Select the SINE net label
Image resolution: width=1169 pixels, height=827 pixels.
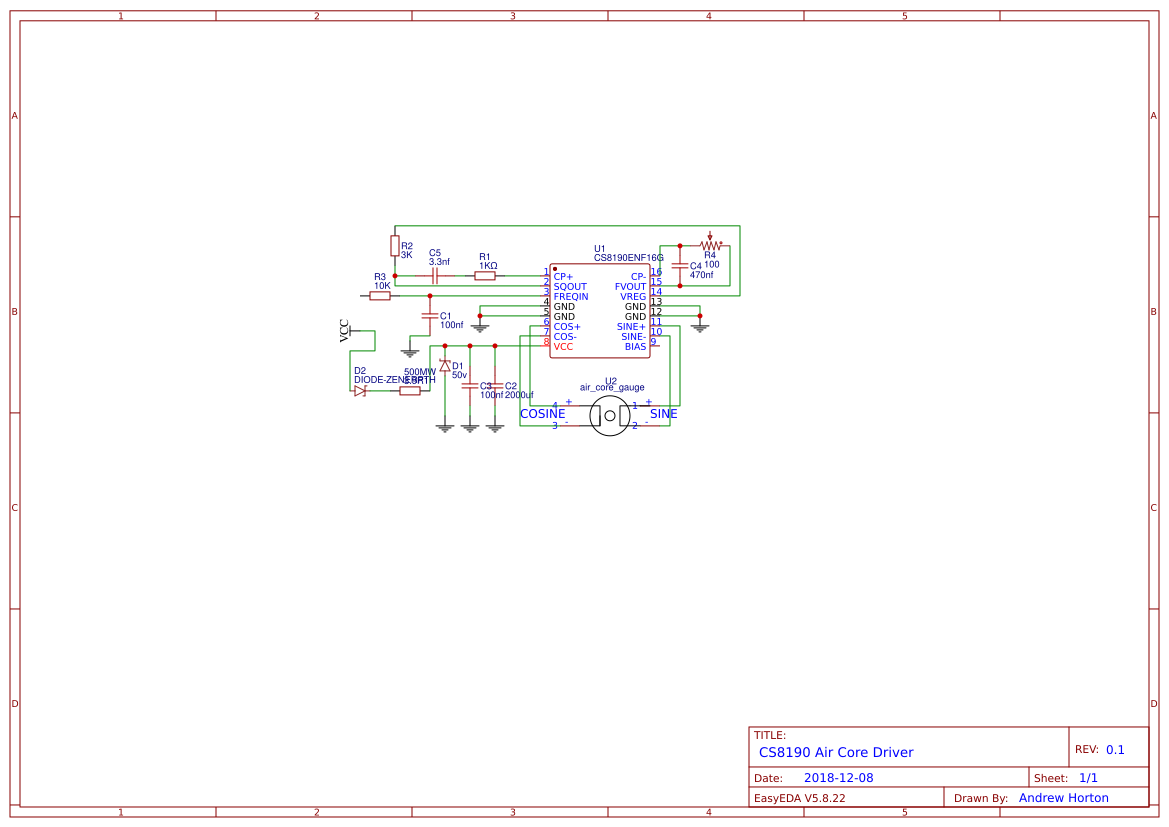663,414
